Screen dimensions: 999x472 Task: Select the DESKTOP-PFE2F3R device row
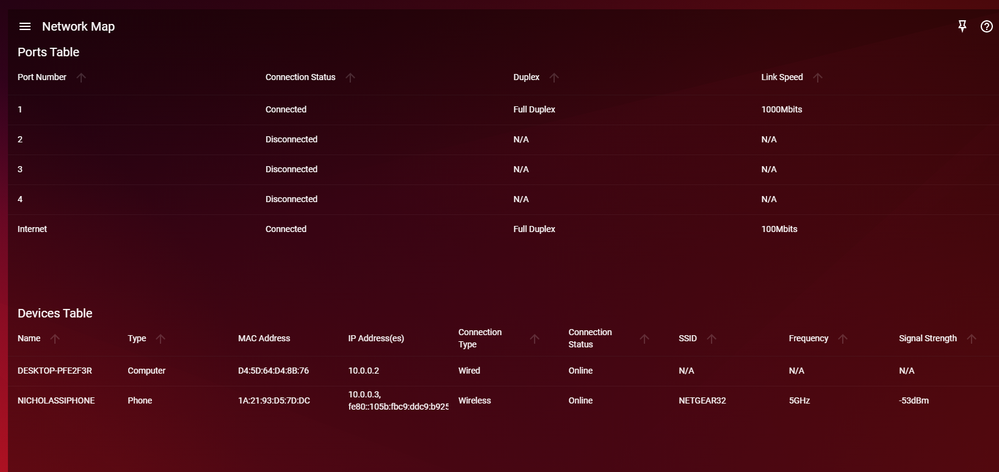pos(55,371)
